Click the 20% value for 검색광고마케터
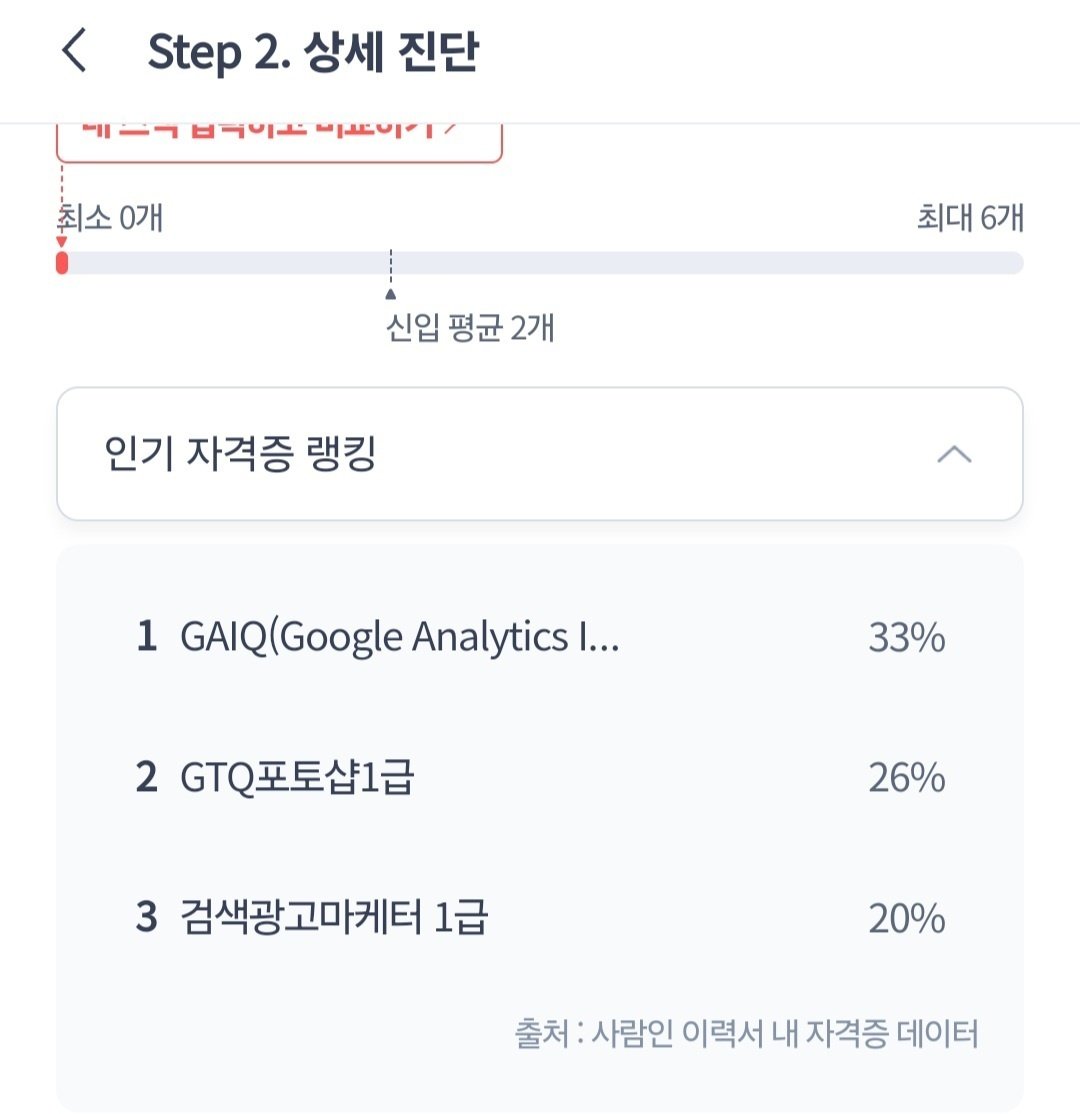This screenshot has width=1080, height=1114. [907, 918]
